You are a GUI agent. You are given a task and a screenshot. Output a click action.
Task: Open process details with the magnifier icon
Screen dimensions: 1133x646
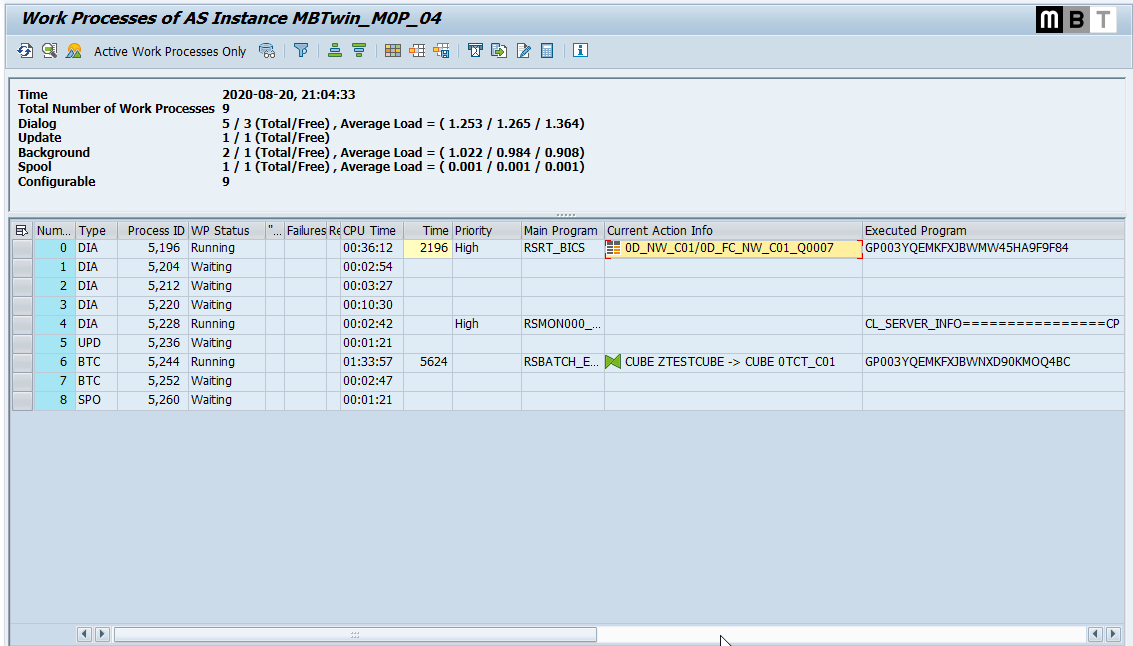point(47,50)
